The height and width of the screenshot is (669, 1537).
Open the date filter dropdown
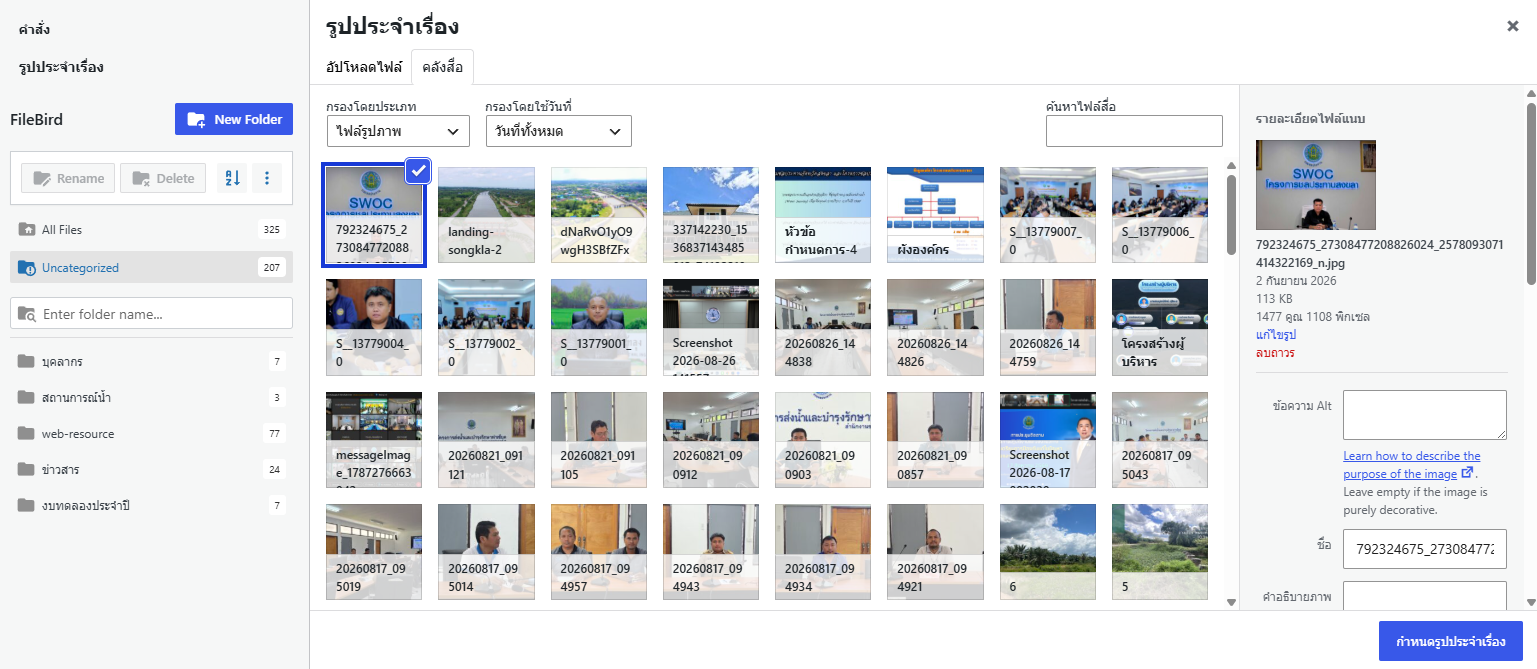[558, 131]
